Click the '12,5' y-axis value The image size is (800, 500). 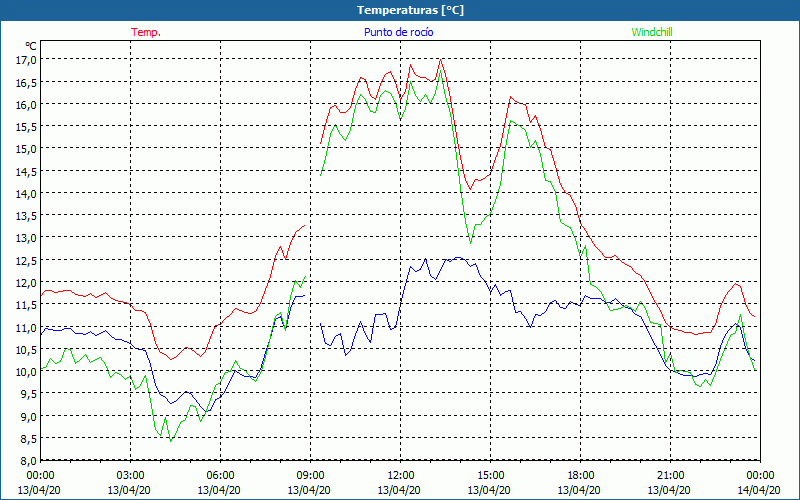(x=27, y=260)
